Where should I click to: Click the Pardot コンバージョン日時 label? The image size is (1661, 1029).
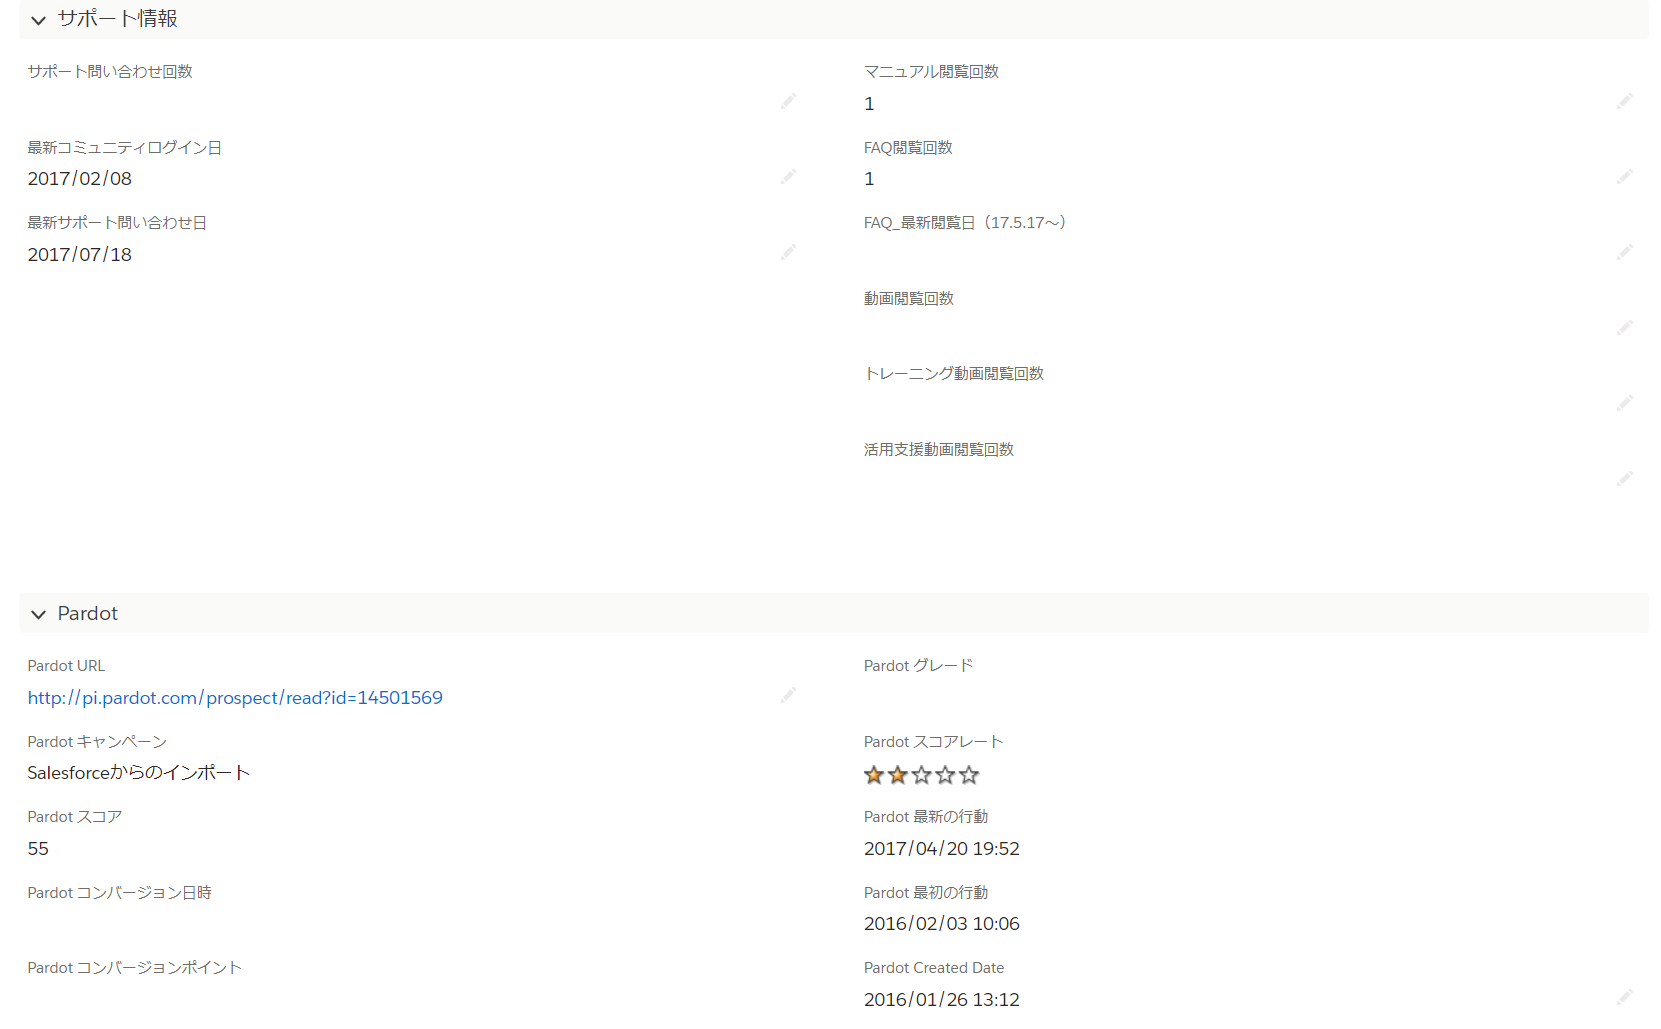pyautogui.click(x=119, y=893)
